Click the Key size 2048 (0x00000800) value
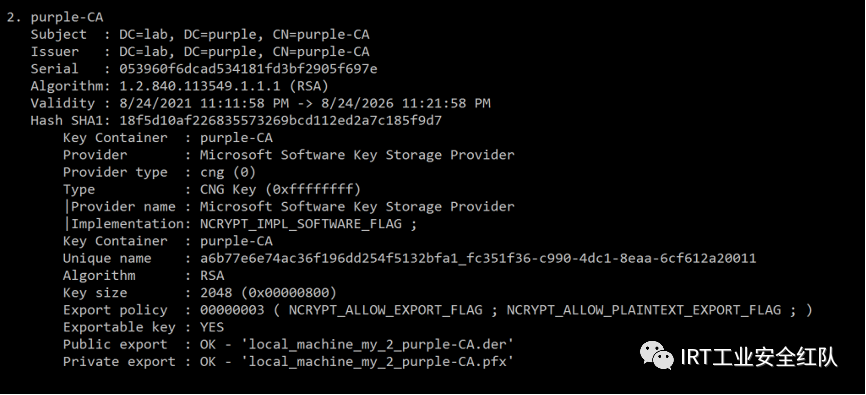 coord(268,292)
